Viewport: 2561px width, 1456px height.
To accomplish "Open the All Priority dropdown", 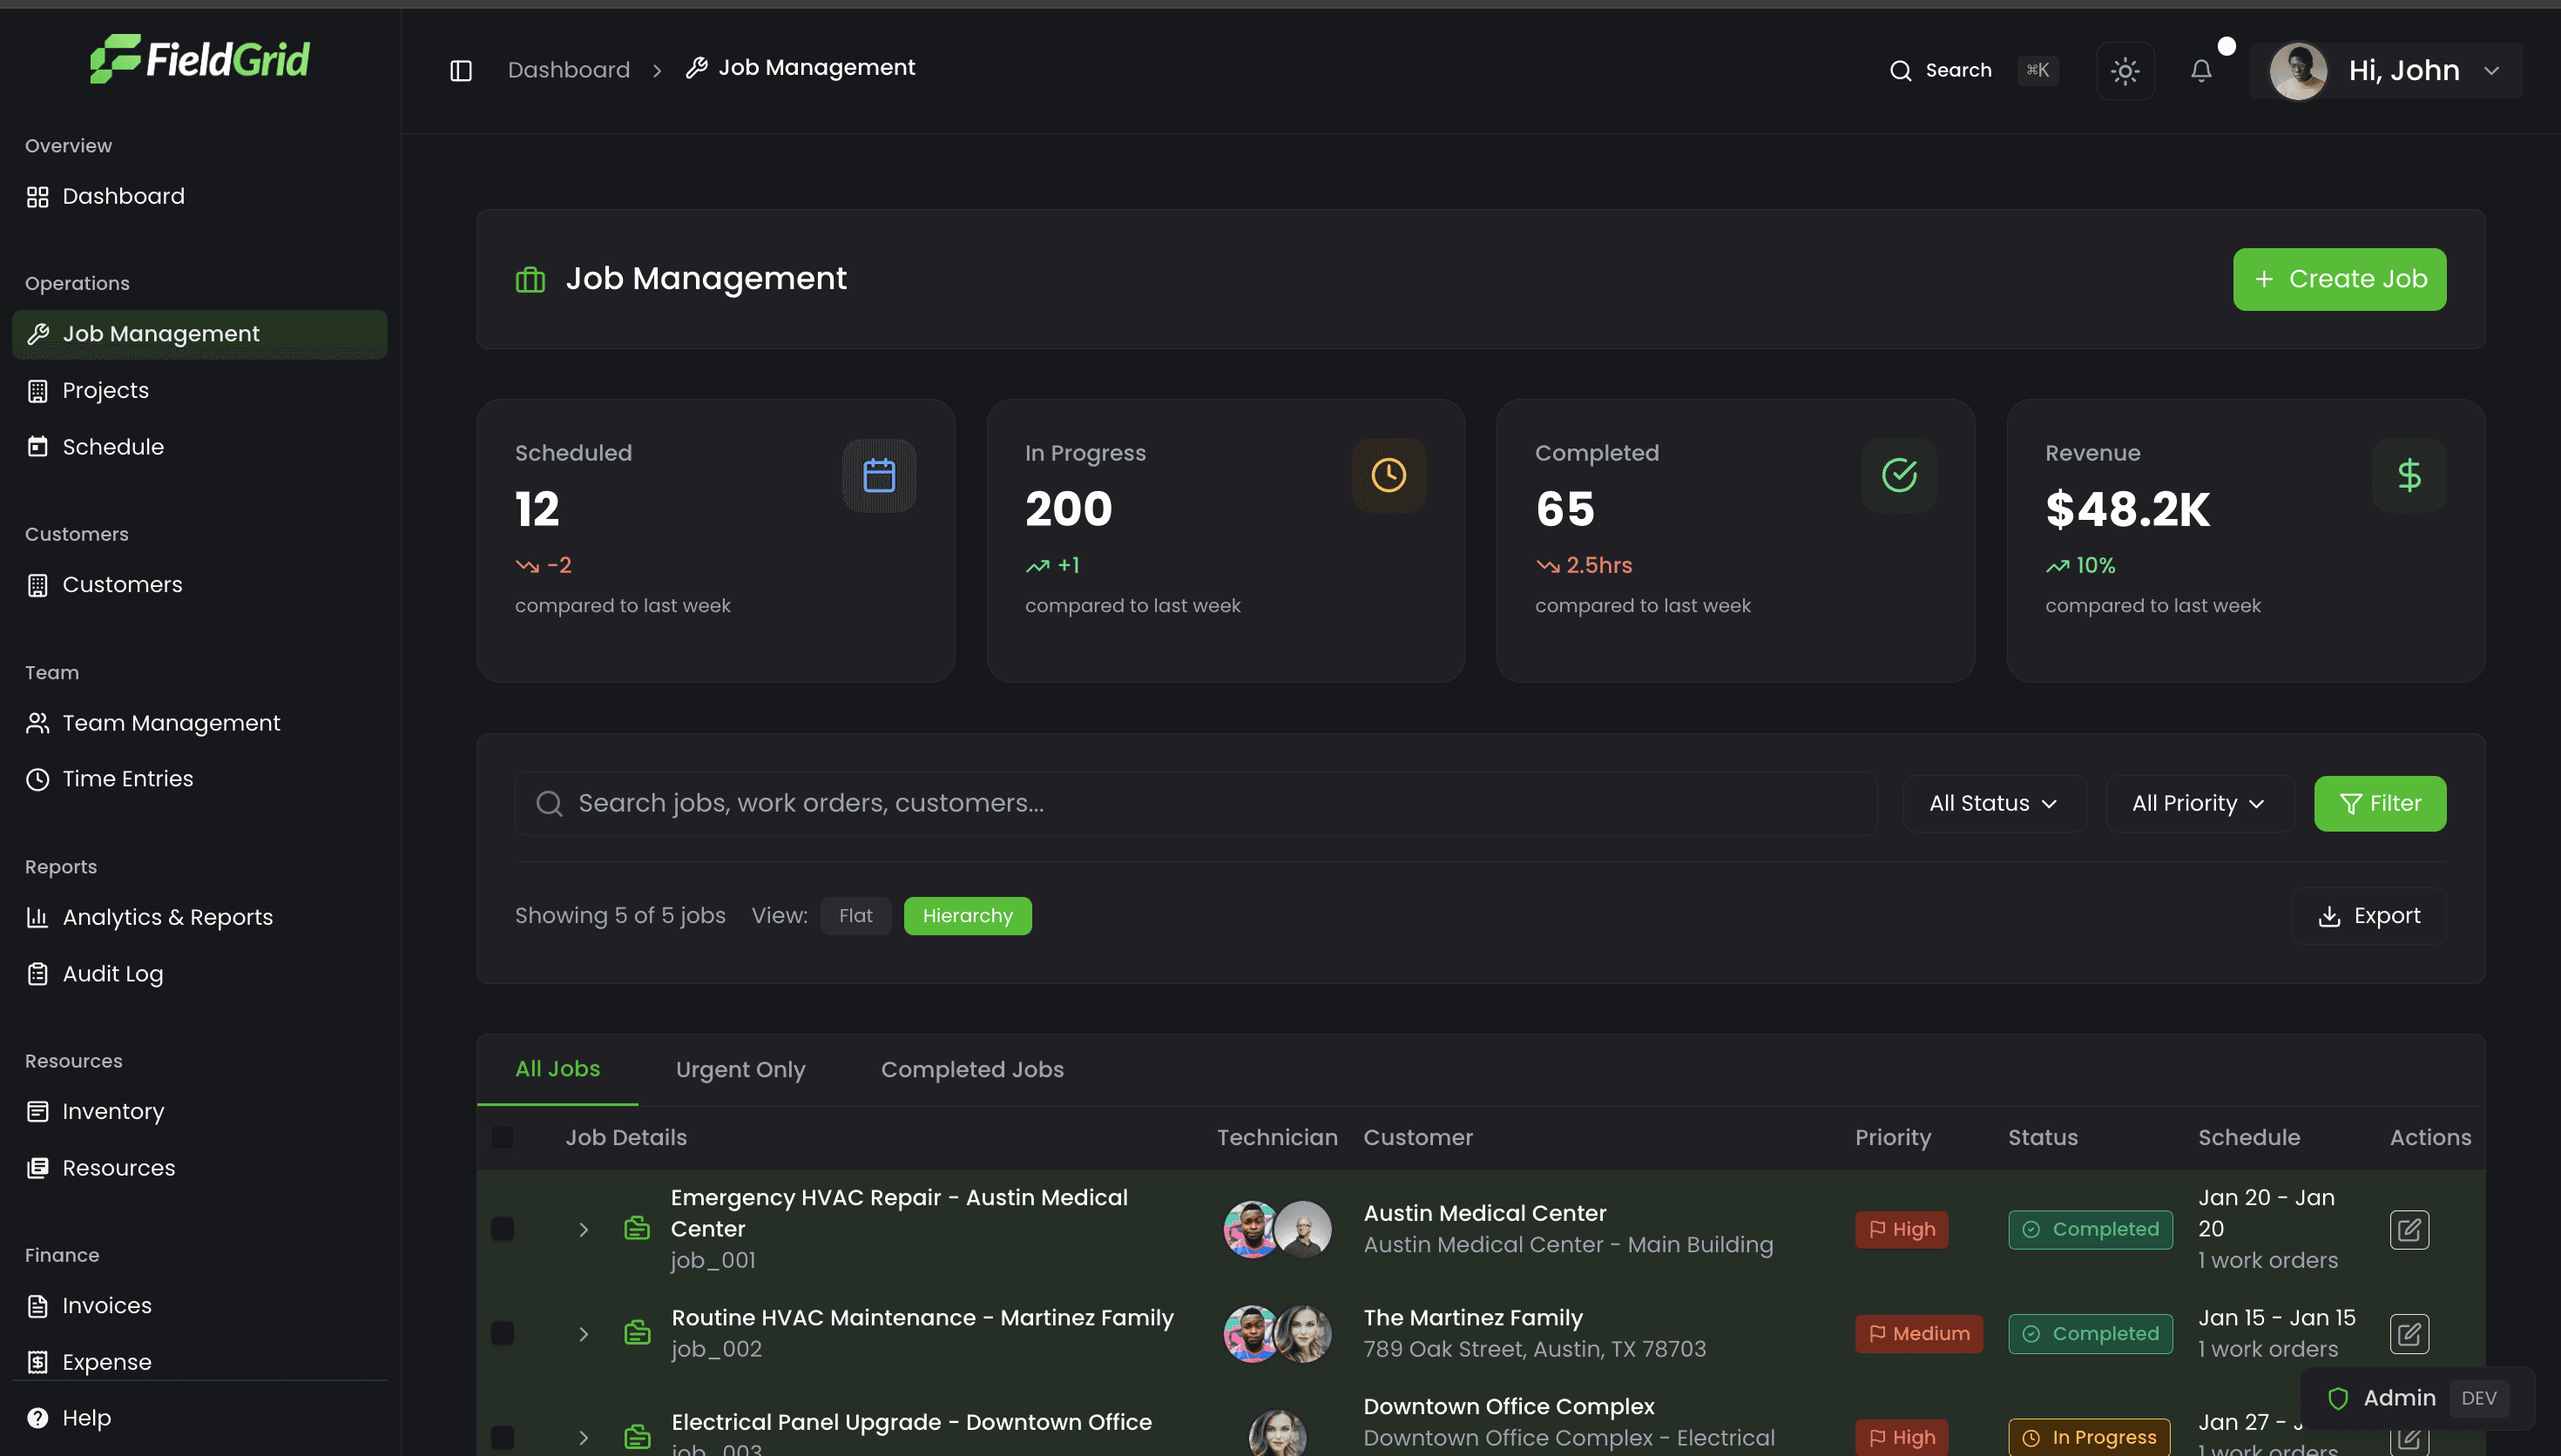I will click(2199, 804).
